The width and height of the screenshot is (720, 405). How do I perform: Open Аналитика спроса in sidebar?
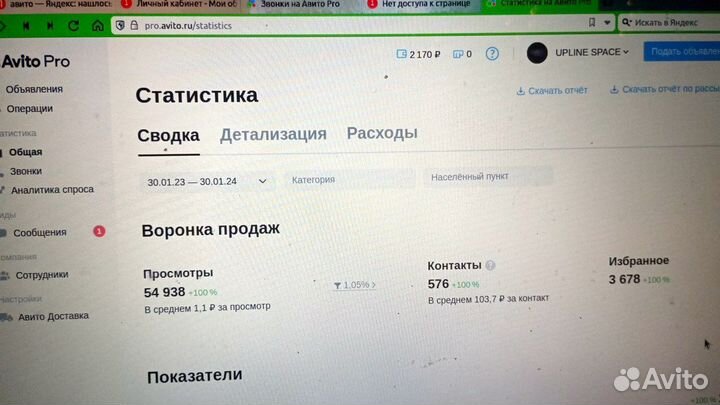click(52, 190)
